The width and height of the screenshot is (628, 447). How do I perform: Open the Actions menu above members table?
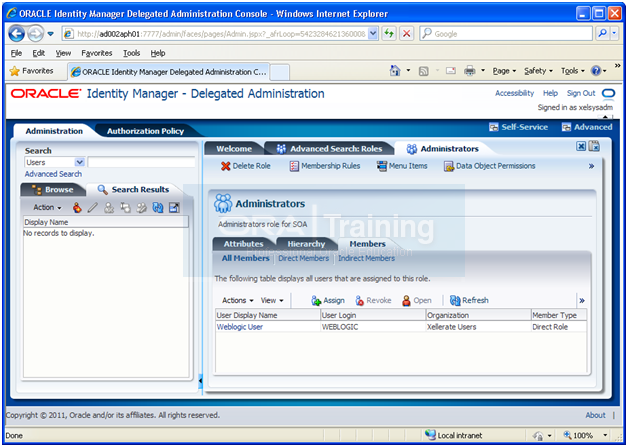coord(238,300)
